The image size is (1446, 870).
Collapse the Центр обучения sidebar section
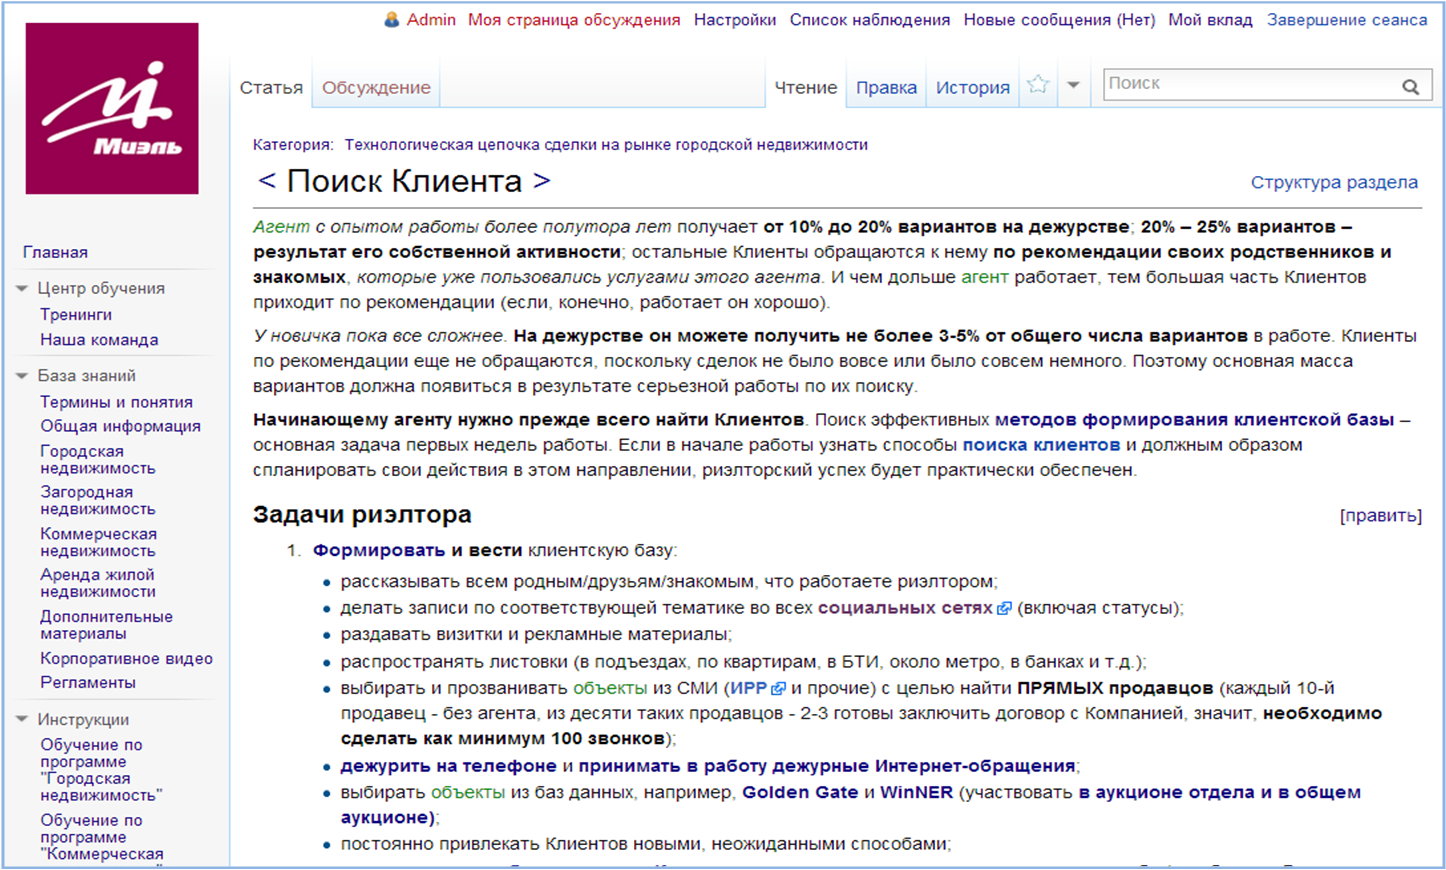click(x=22, y=288)
